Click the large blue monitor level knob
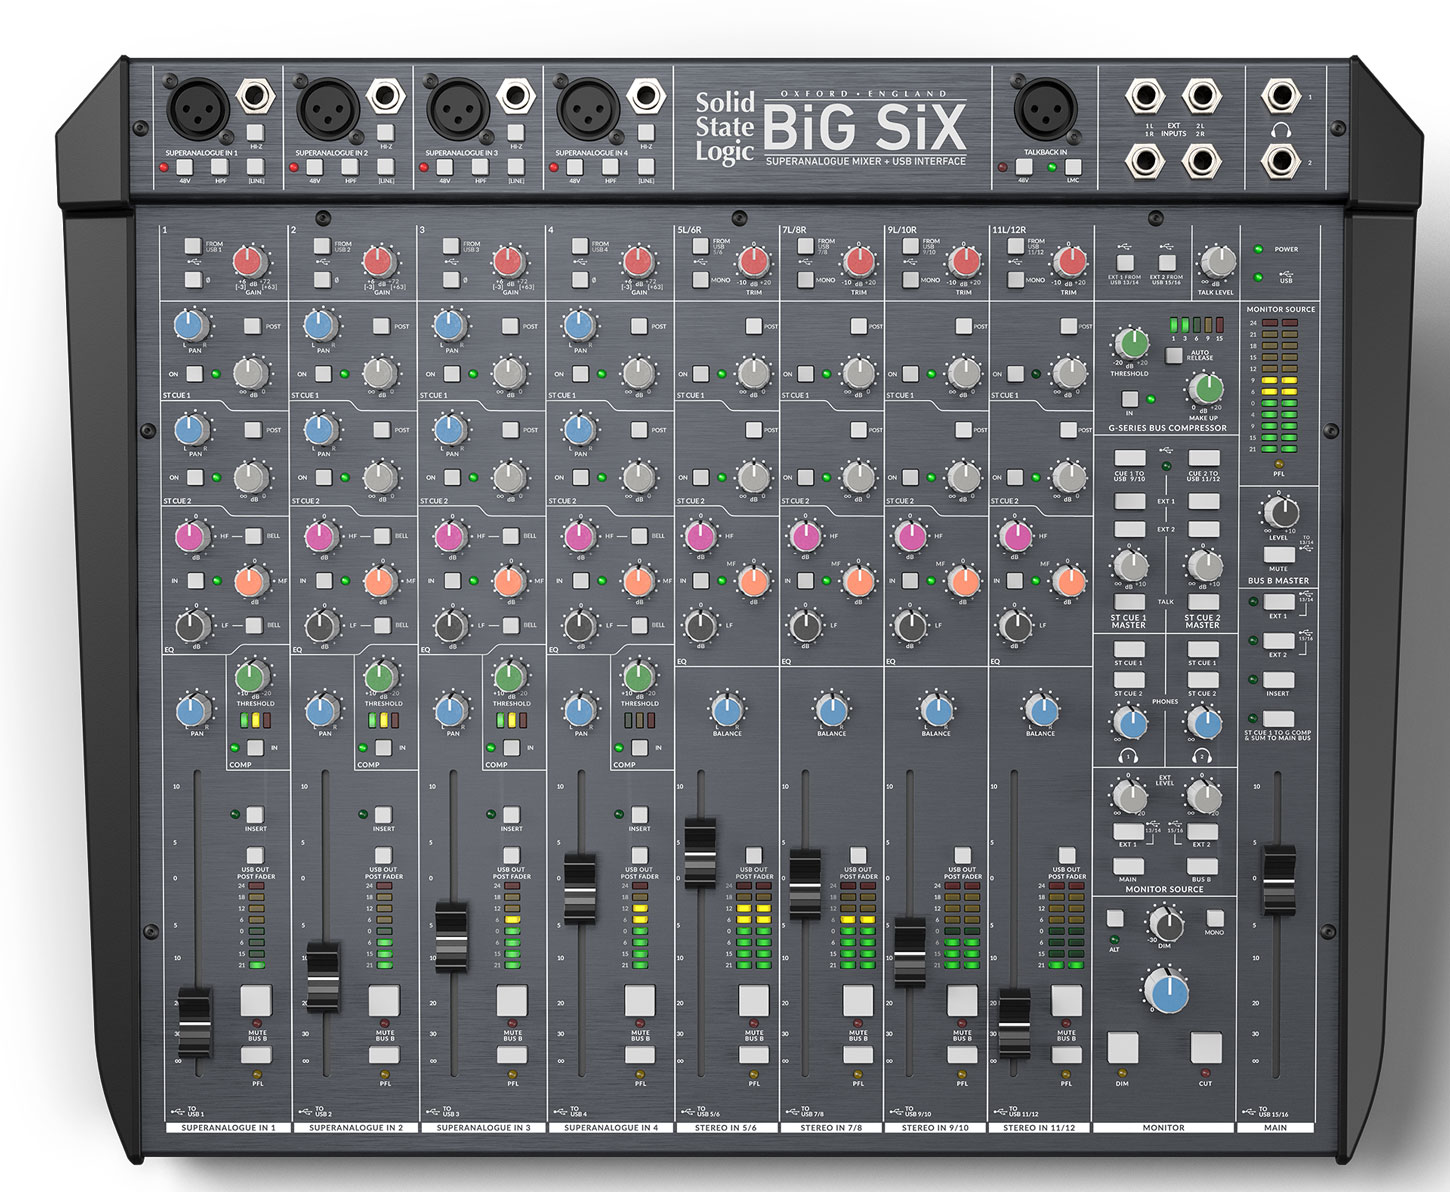1450x1192 pixels. tap(1166, 991)
